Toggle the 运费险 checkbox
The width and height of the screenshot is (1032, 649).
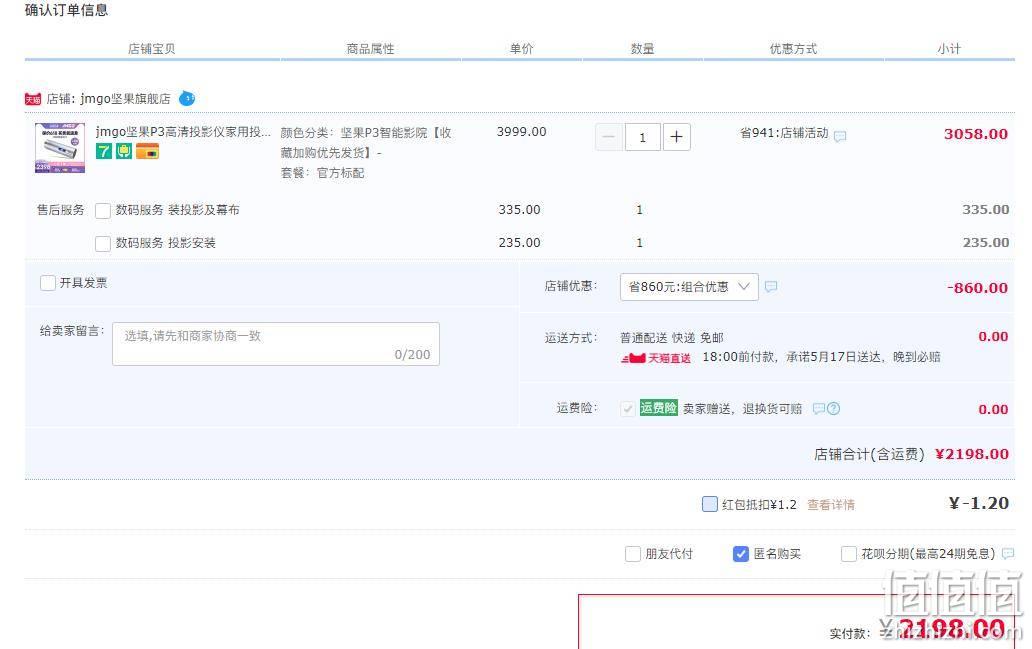(627, 409)
